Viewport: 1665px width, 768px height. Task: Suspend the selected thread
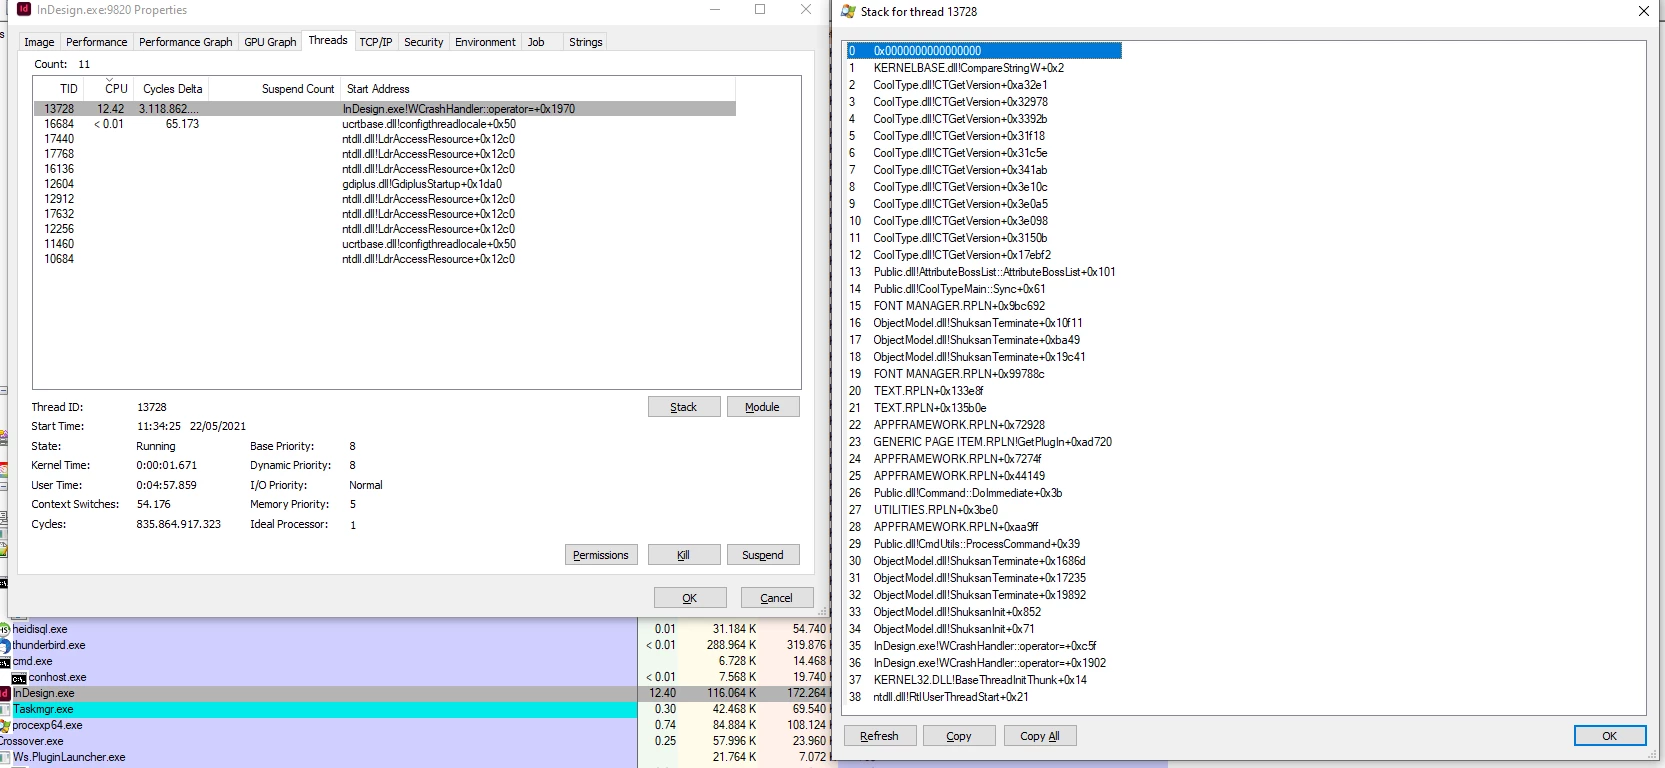[x=762, y=555]
